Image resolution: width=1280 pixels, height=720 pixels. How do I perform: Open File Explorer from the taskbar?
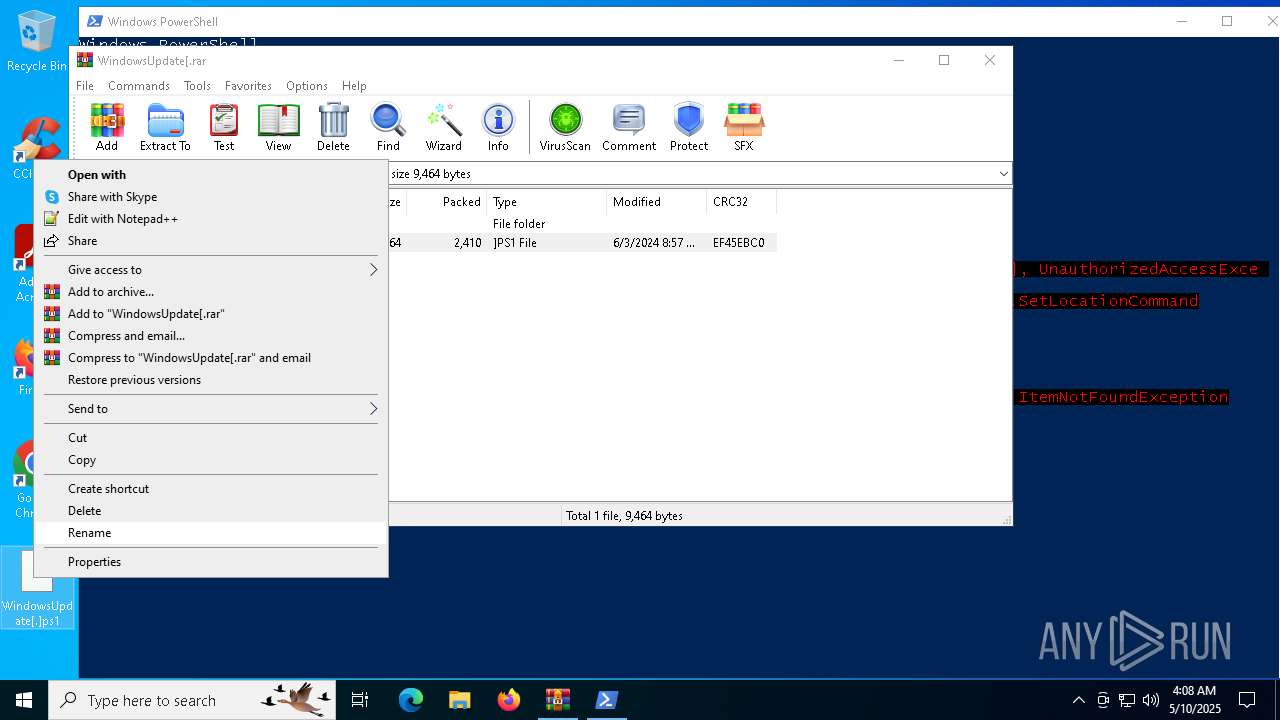tap(460, 700)
